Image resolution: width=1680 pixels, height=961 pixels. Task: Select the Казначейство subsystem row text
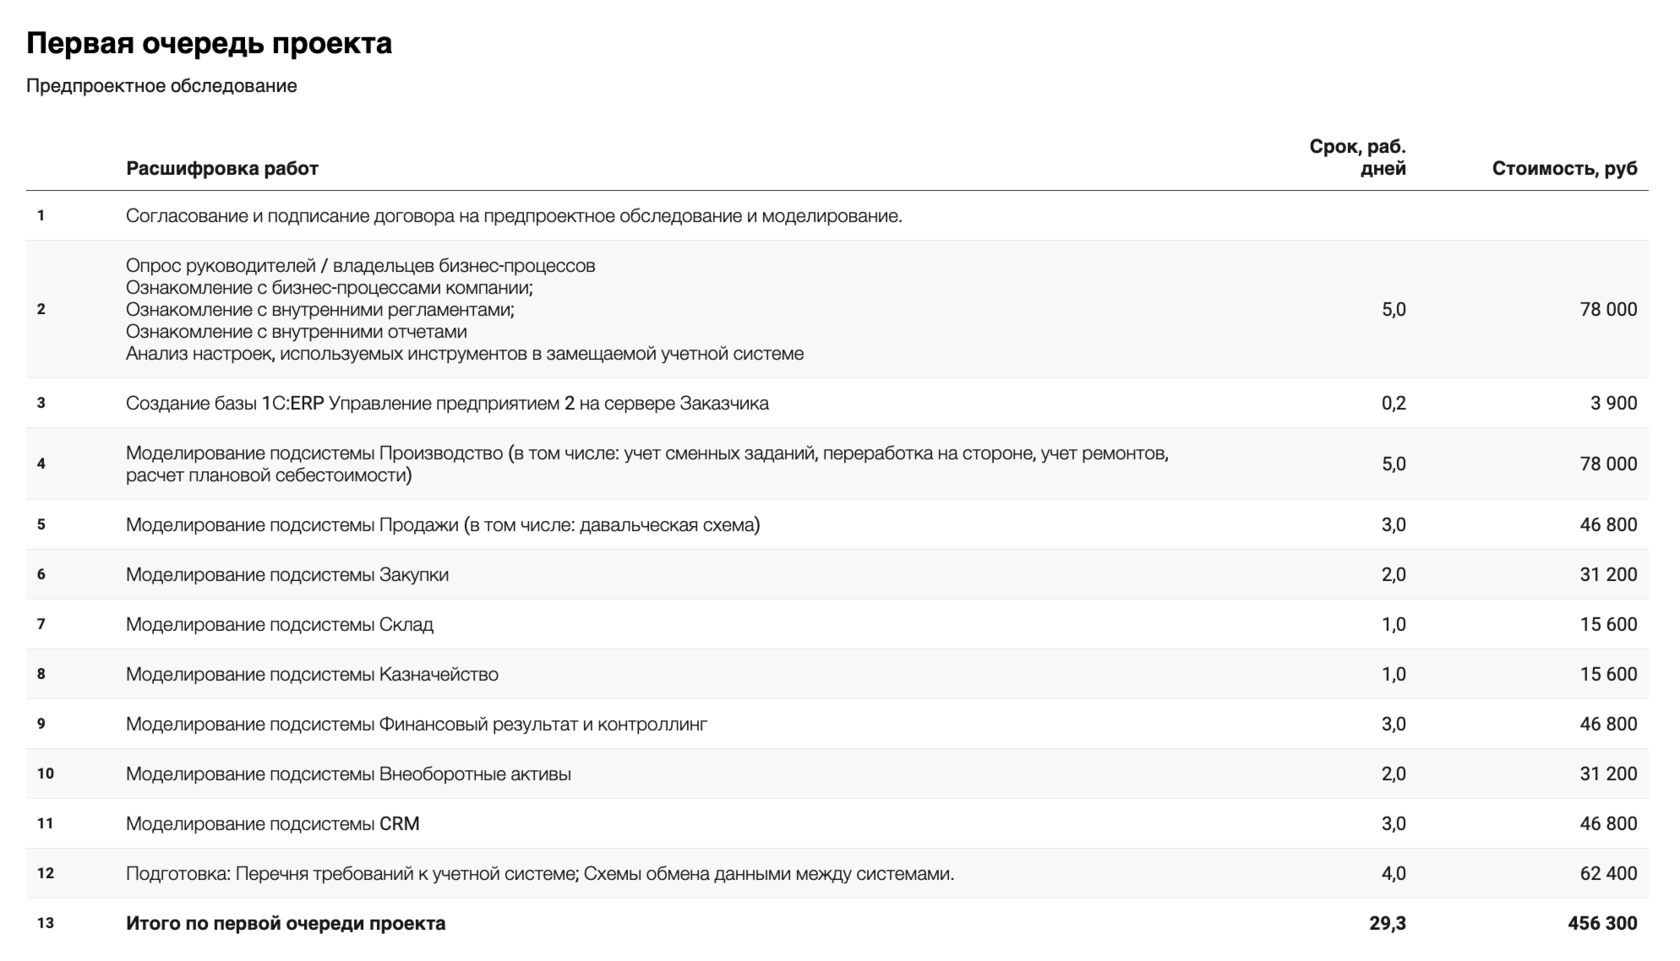[312, 674]
